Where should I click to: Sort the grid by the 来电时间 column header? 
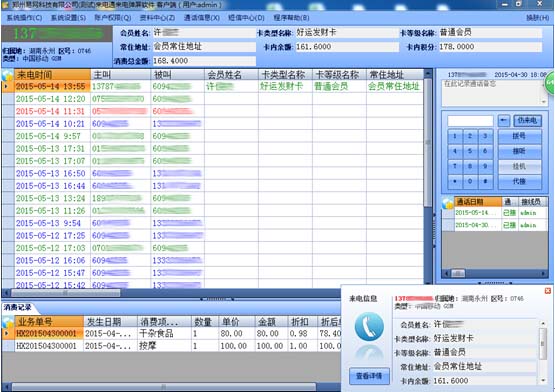point(52,75)
